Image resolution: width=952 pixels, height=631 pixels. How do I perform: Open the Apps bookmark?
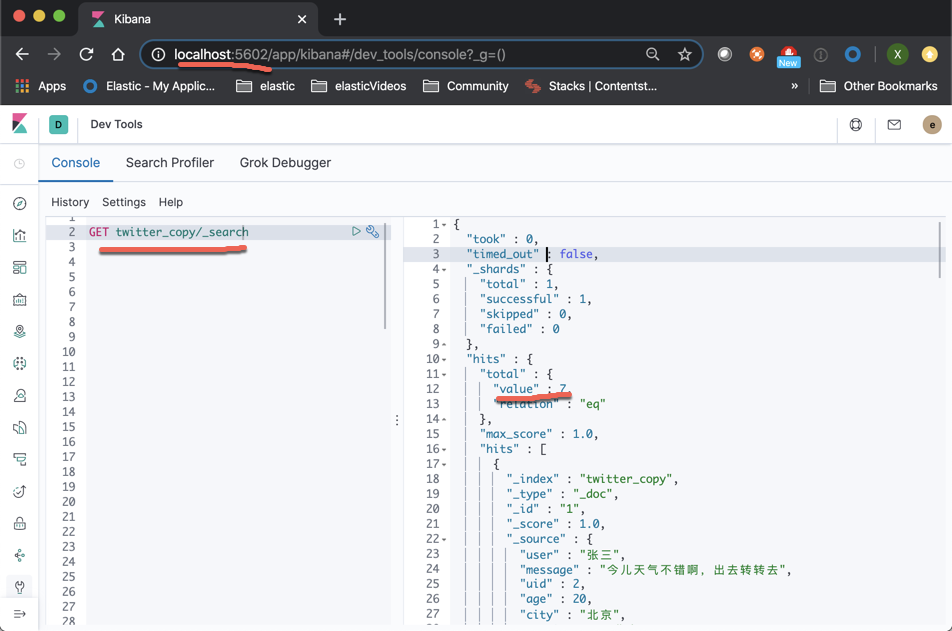tap(40, 86)
